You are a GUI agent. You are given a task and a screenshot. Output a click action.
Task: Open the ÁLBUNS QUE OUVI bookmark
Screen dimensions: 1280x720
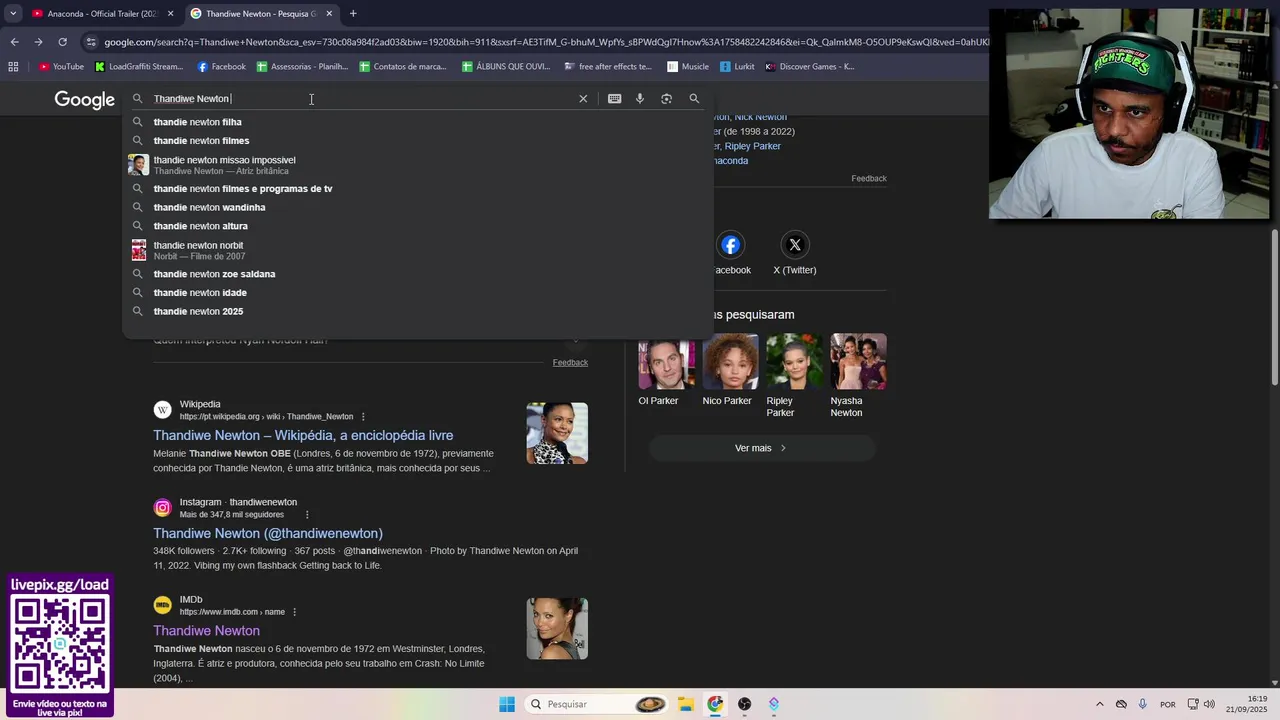(x=506, y=67)
